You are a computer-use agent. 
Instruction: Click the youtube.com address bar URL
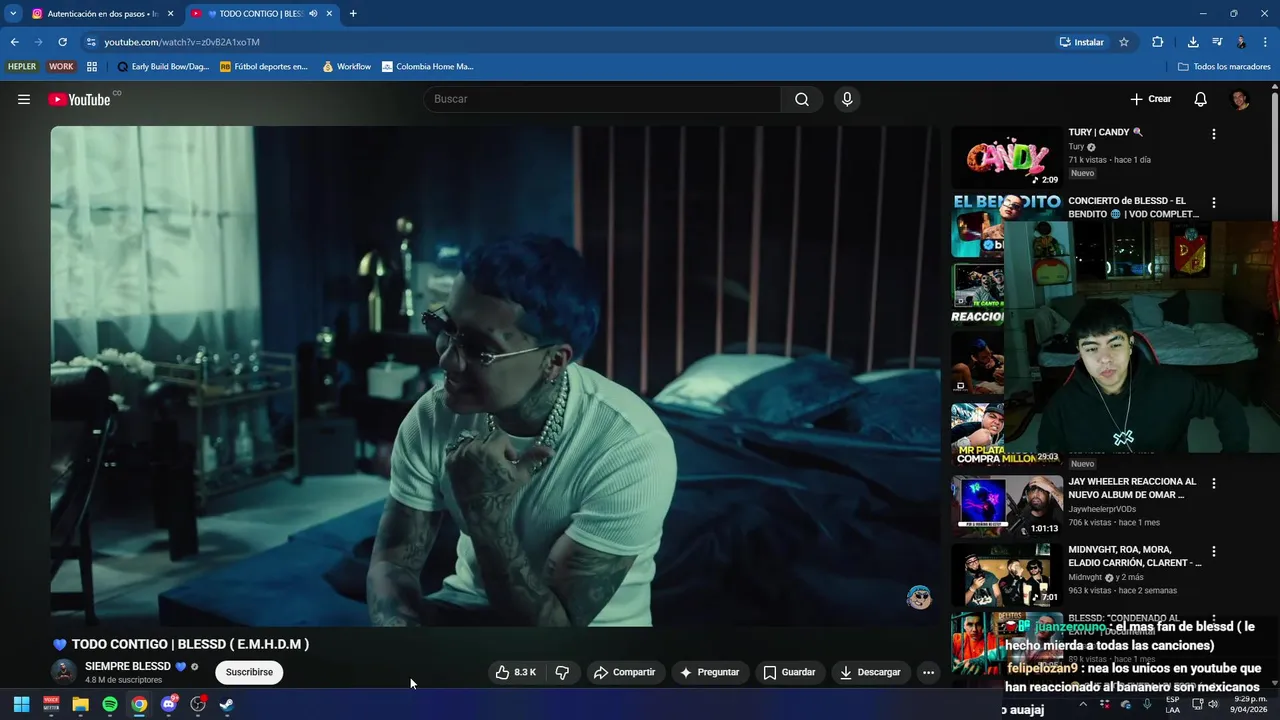click(x=182, y=42)
